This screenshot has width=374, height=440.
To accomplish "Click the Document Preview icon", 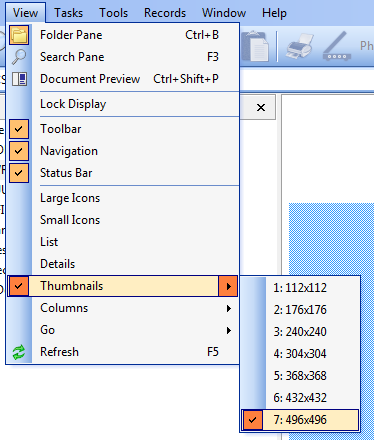I will (x=19, y=79).
